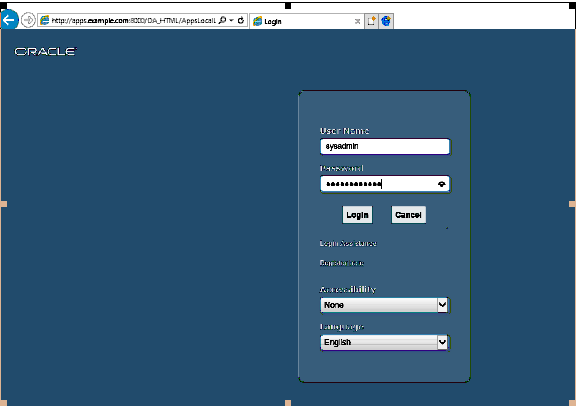
Task: Click the User Name input field
Action: (x=385, y=146)
